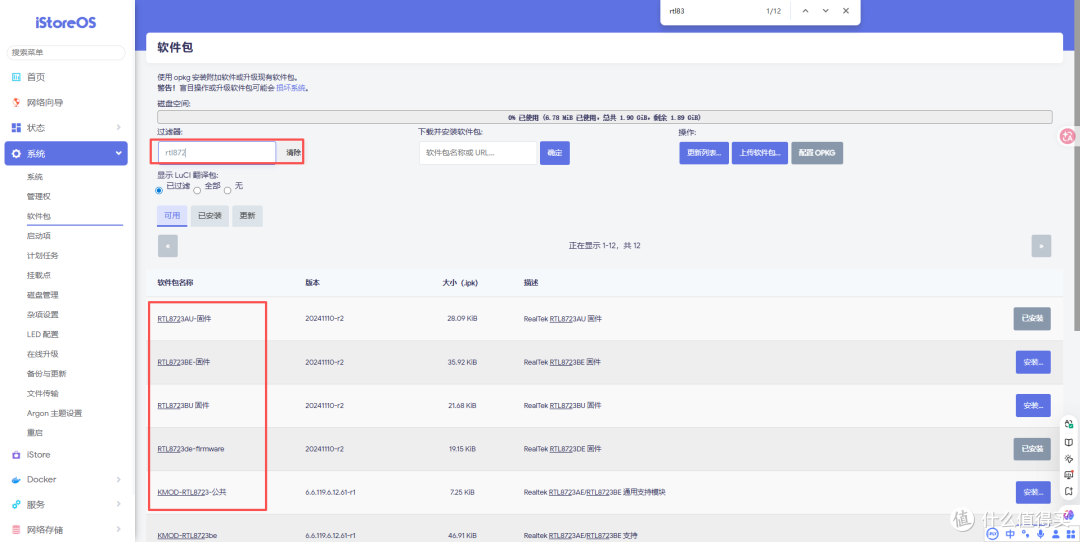Image resolution: width=1080 pixels, height=542 pixels.
Task: Click the IME toolbox grid icon
Action: pos(1070,534)
